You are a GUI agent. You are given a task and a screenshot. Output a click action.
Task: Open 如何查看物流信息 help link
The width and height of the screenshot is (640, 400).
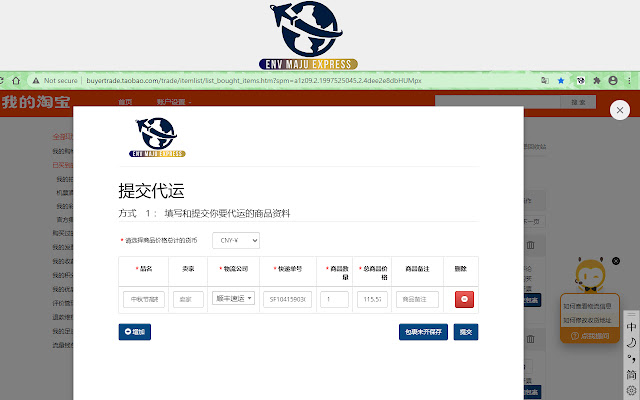587,306
